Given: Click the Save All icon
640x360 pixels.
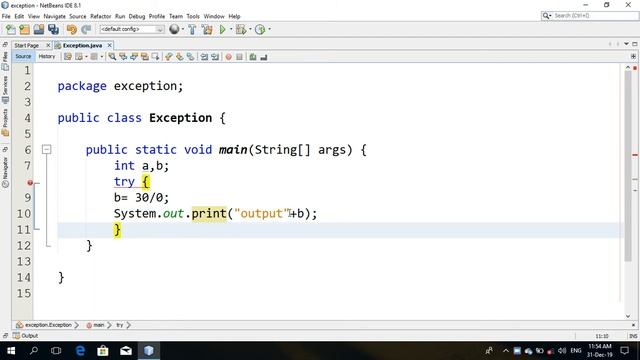Looking at the screenshot, I should [x=53, y=29].
